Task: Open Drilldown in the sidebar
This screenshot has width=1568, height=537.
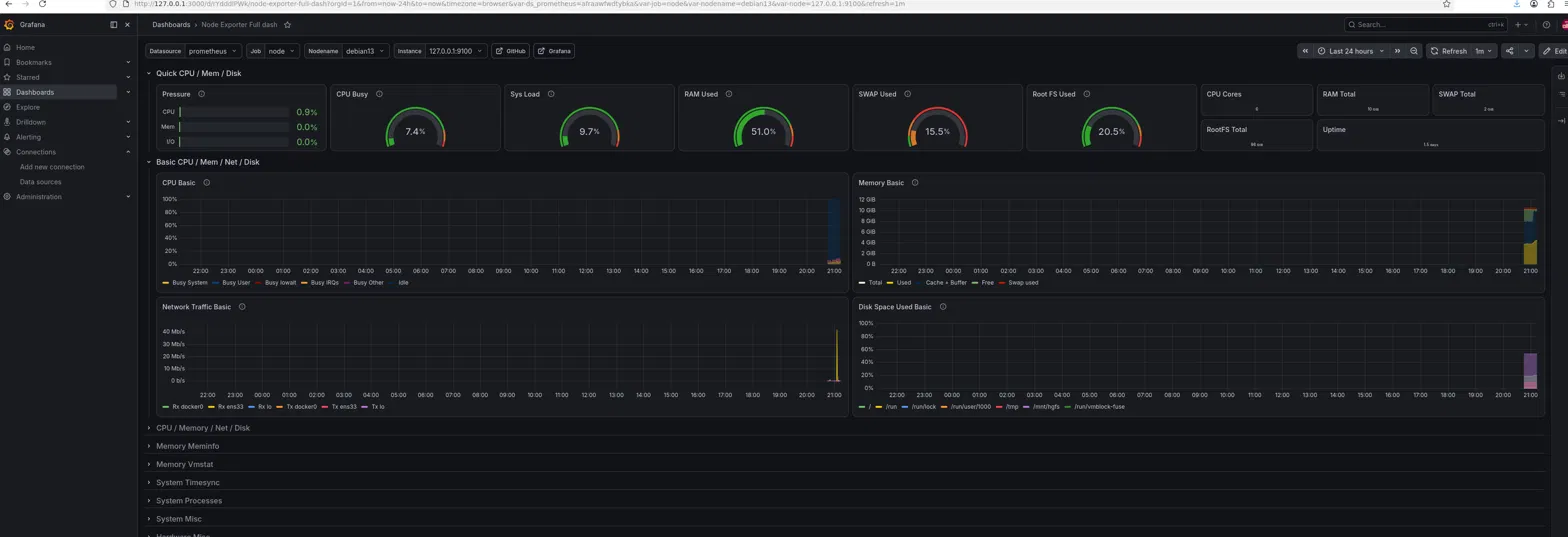Action: (30, 122)
